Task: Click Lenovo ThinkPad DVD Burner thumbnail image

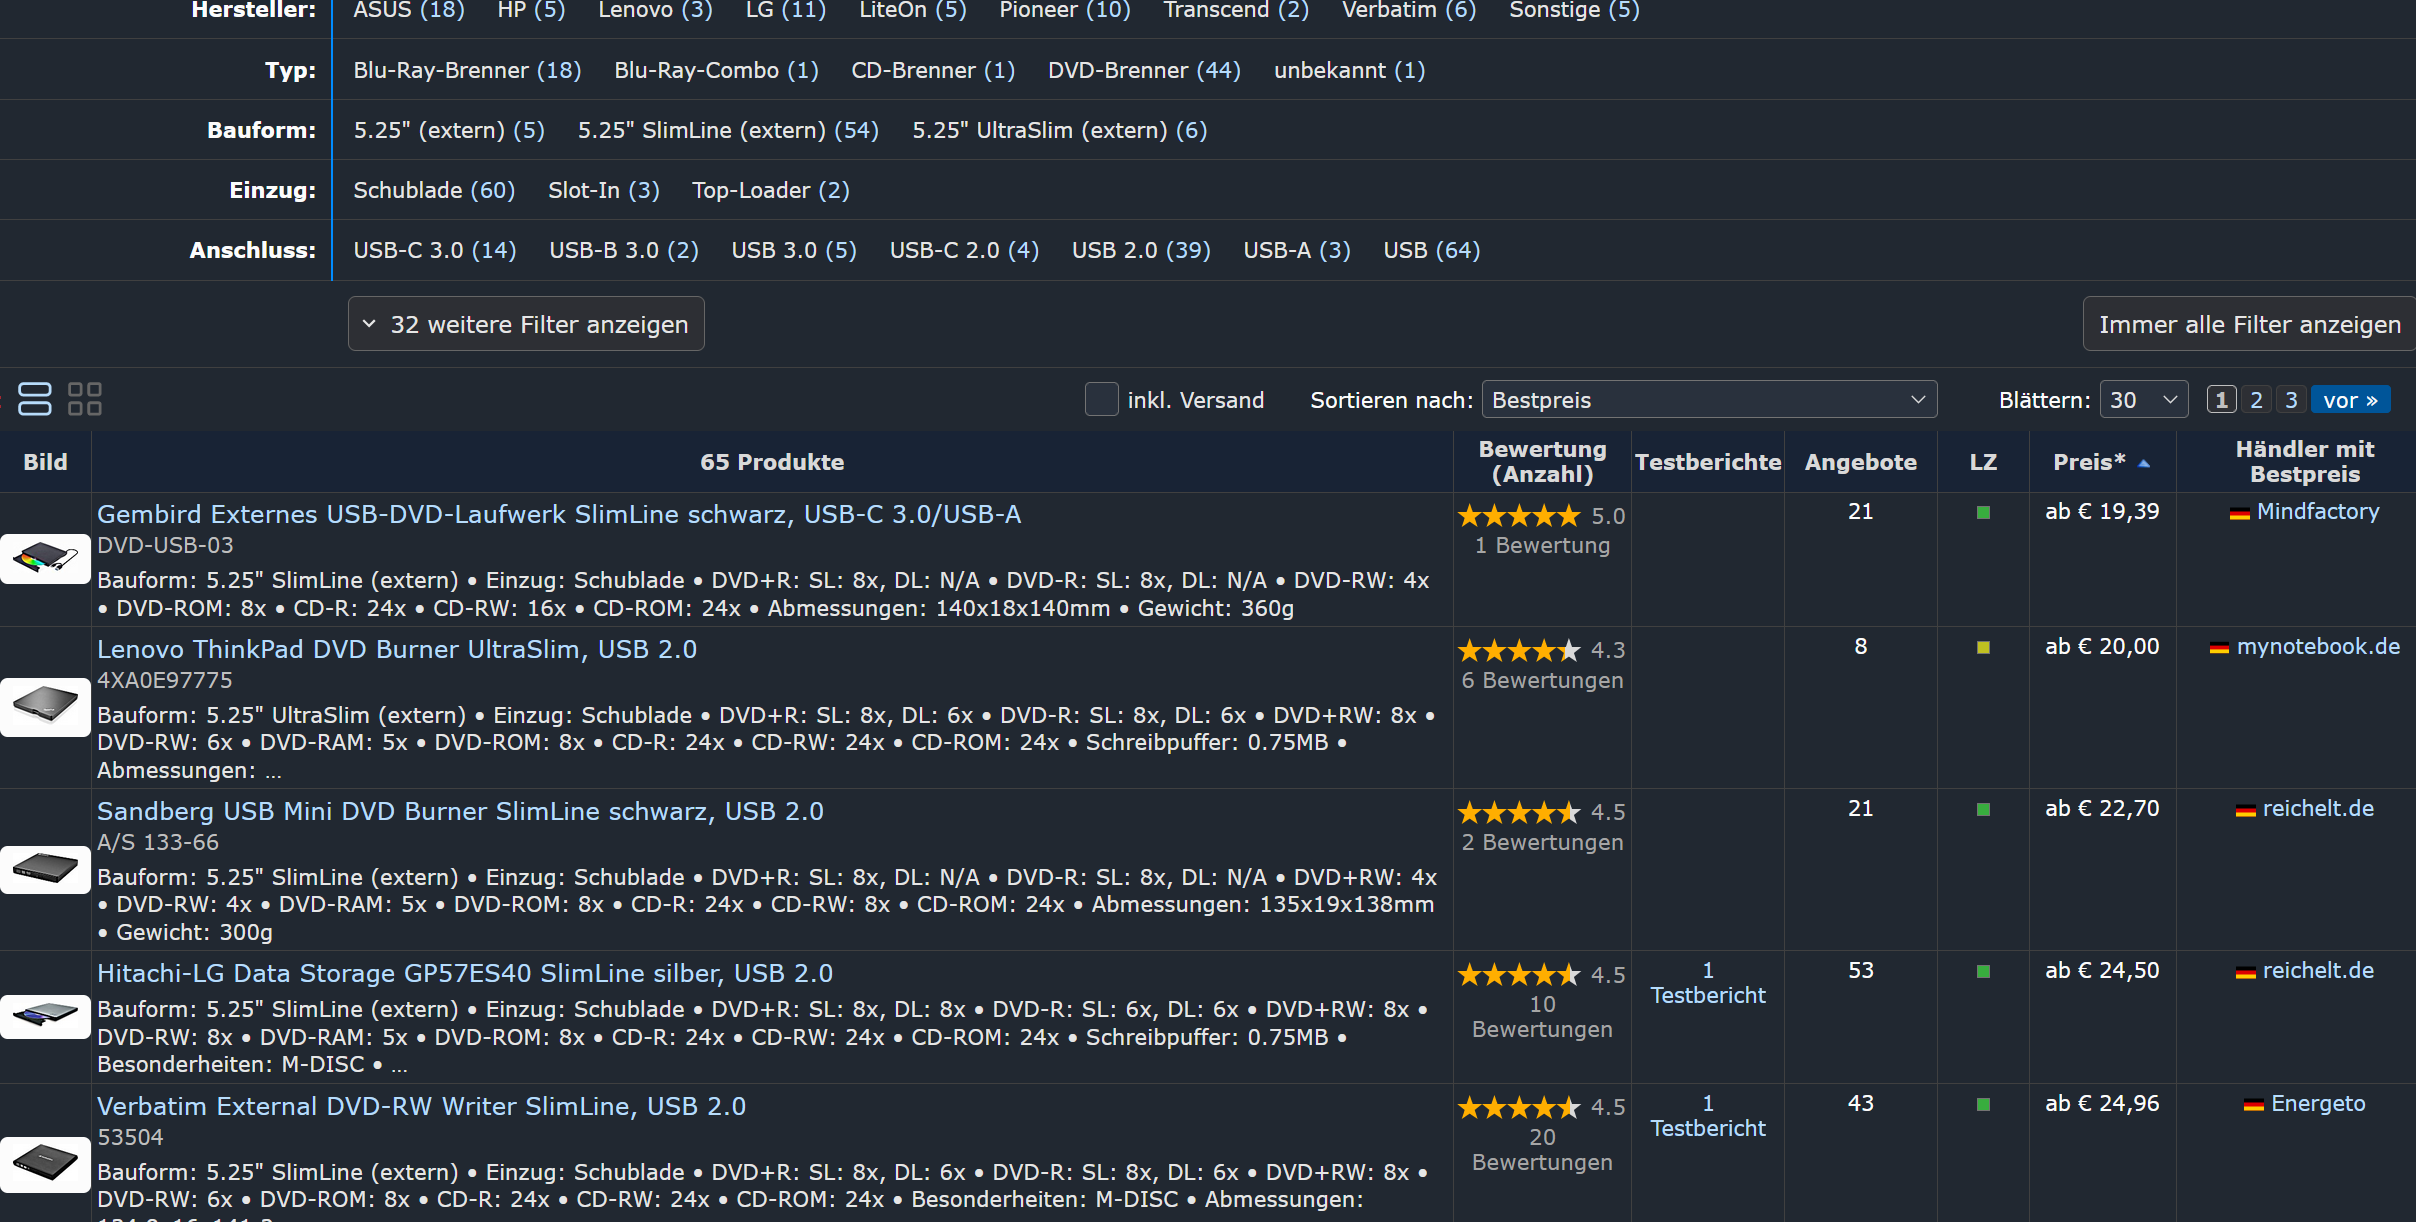Action: [45, 707]
